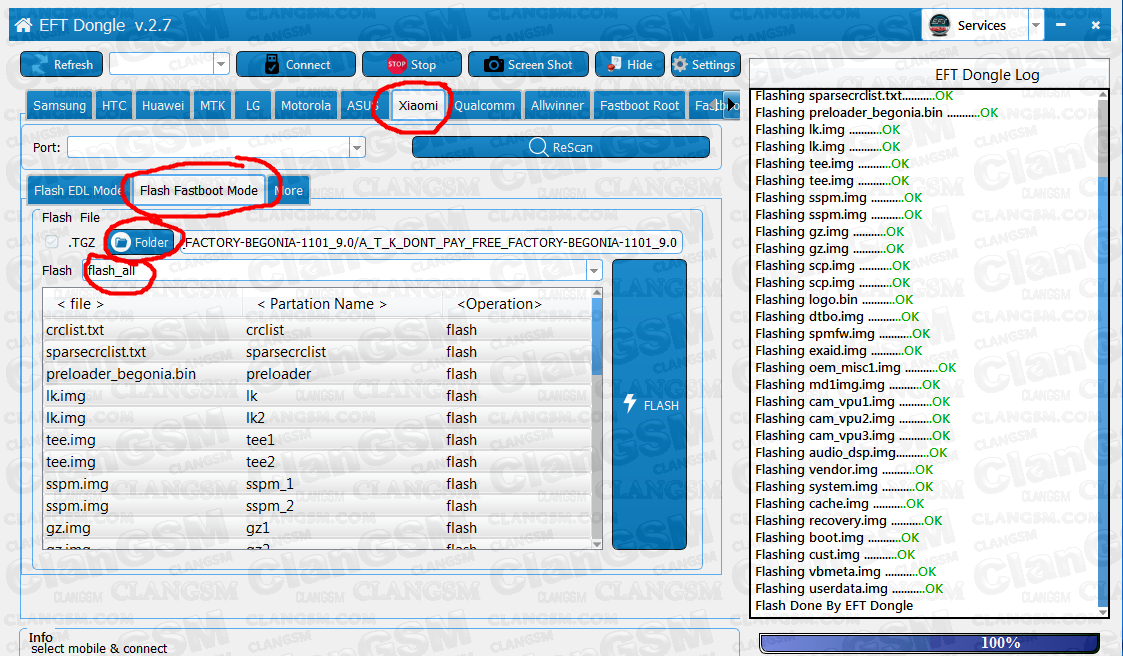
Task: Open the device dropdown next to Refresh
Action: pos(221,64)
